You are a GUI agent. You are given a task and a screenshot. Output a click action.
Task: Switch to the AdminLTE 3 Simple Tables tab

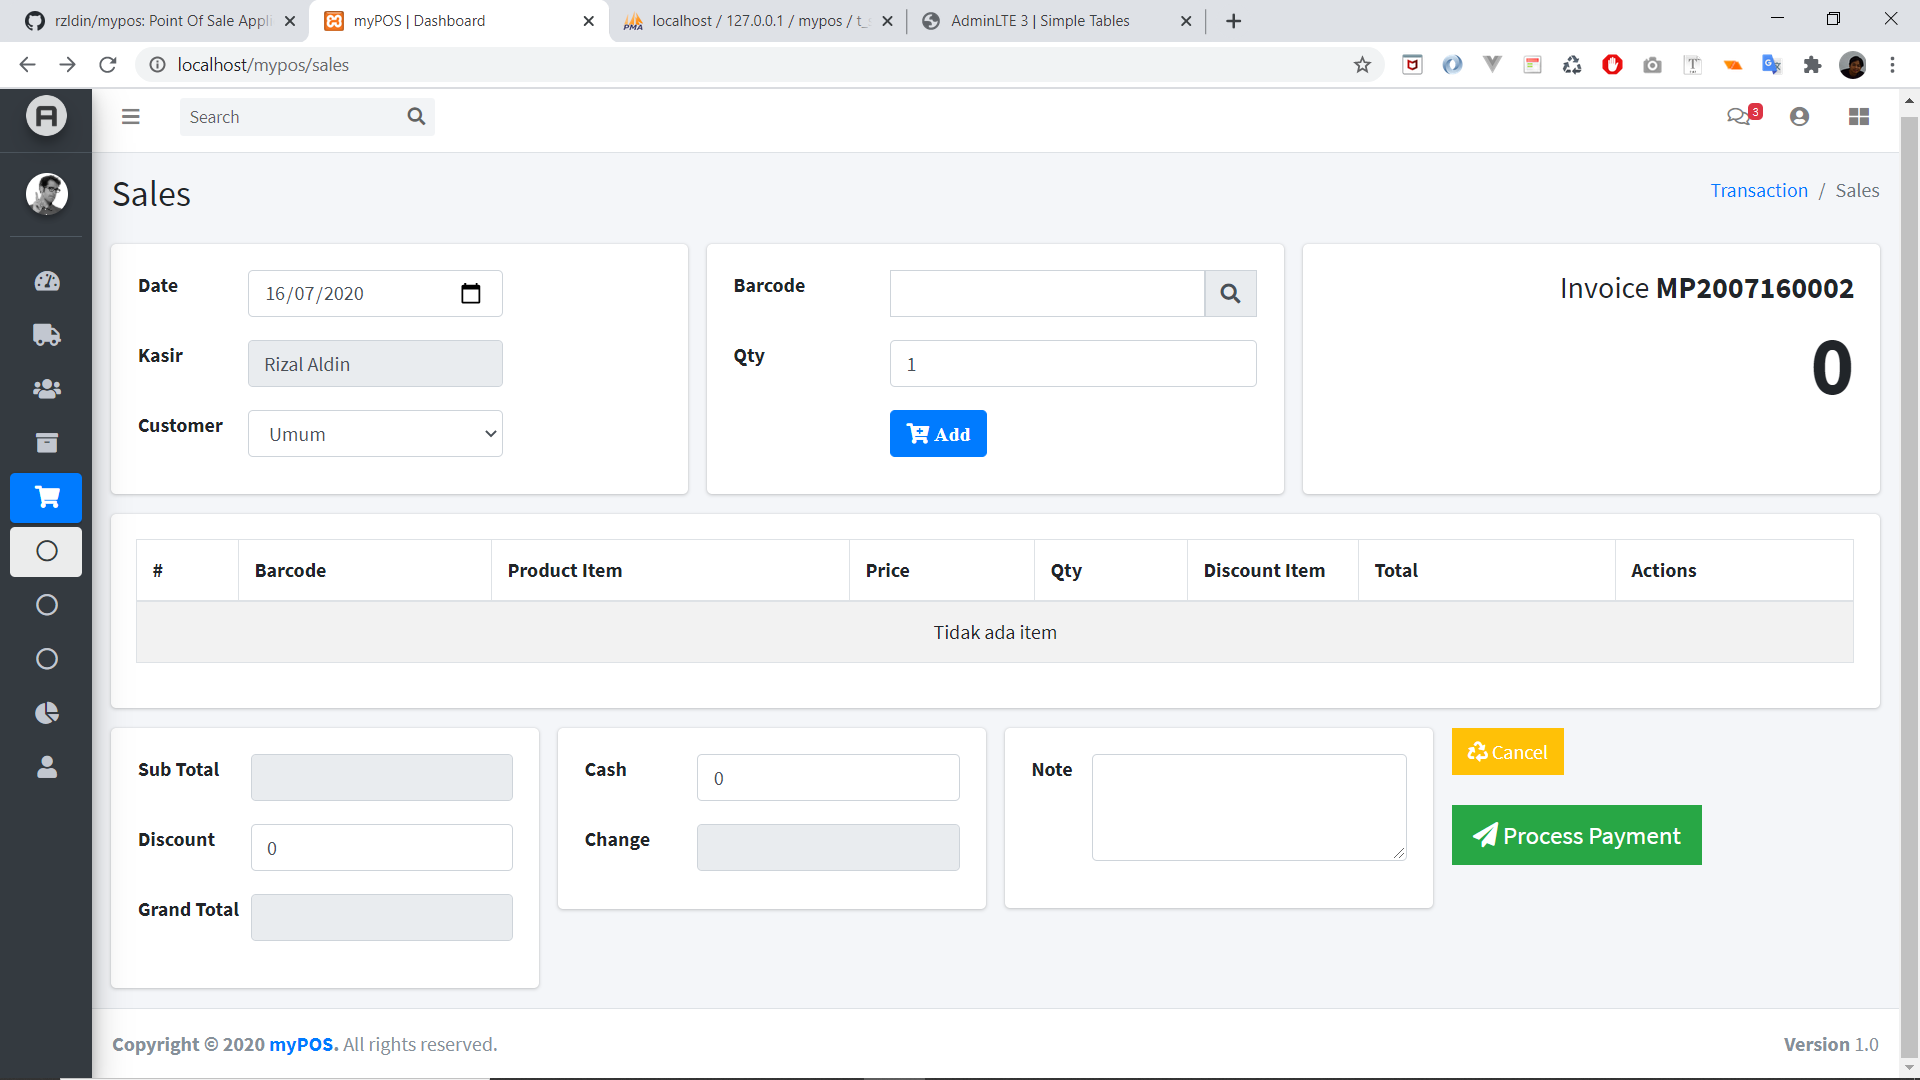[1040, 21]
